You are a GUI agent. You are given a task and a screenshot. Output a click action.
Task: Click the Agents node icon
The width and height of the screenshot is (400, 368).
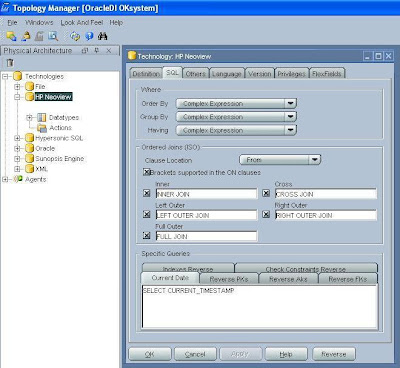coord(18,179)
